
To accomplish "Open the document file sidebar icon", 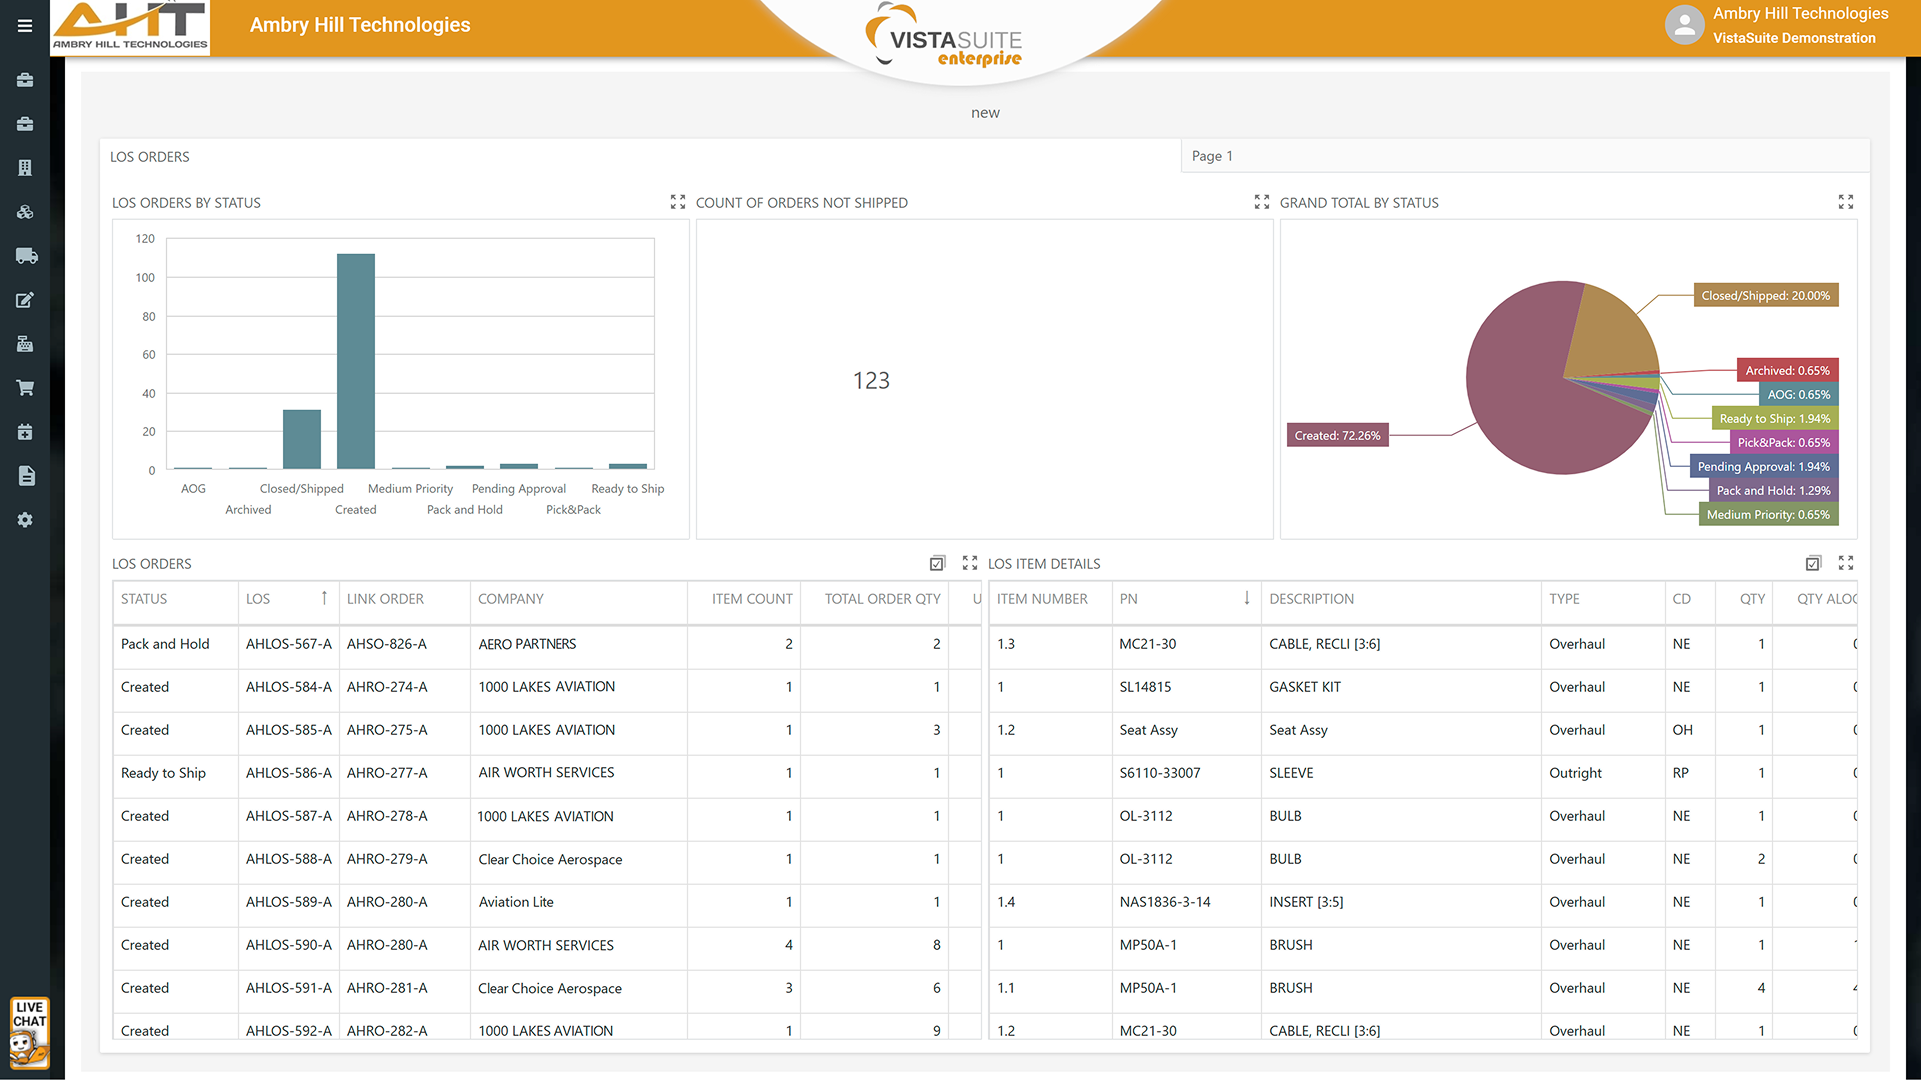I will [x=26, y=476].
